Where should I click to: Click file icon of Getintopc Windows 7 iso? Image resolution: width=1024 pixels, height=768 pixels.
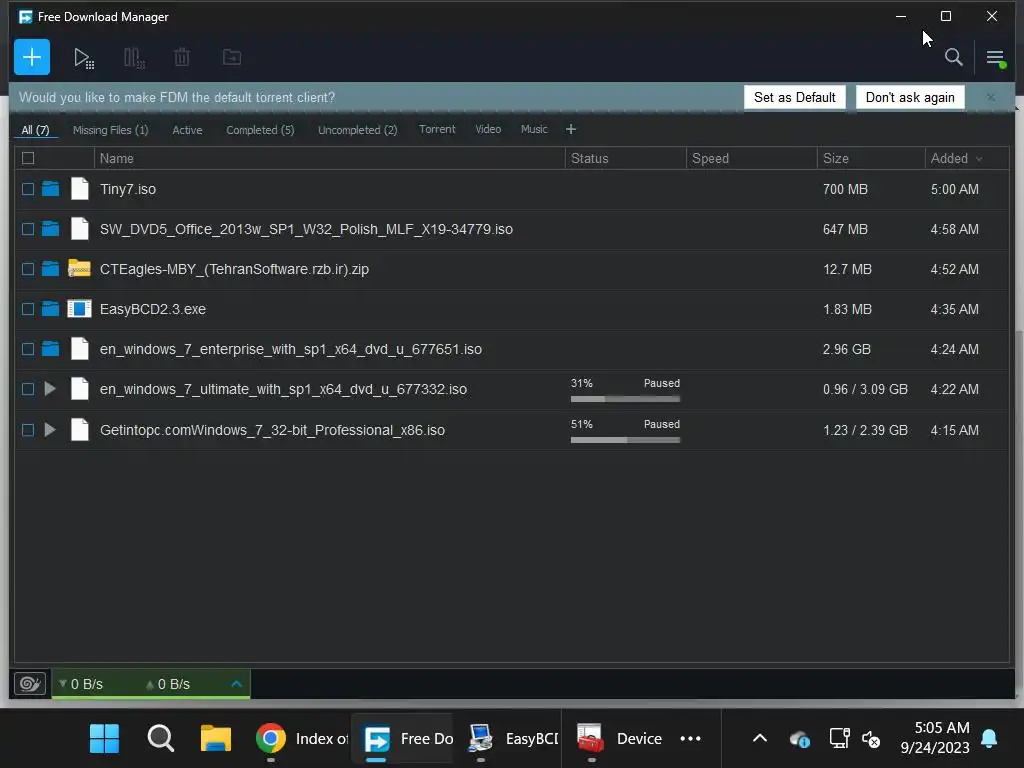(80, 430)
